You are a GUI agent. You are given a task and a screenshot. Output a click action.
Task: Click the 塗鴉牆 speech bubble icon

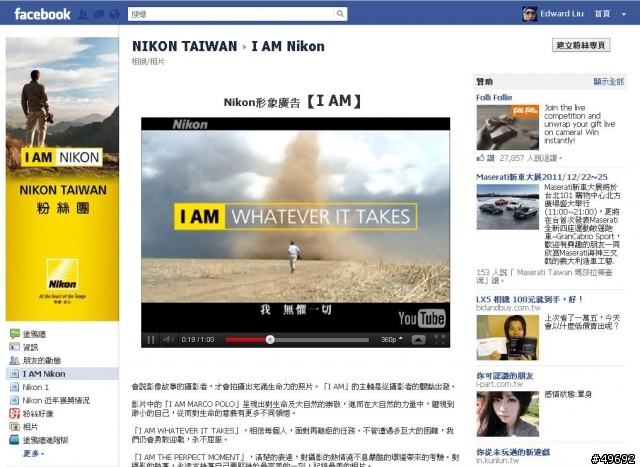coord(14,334)
